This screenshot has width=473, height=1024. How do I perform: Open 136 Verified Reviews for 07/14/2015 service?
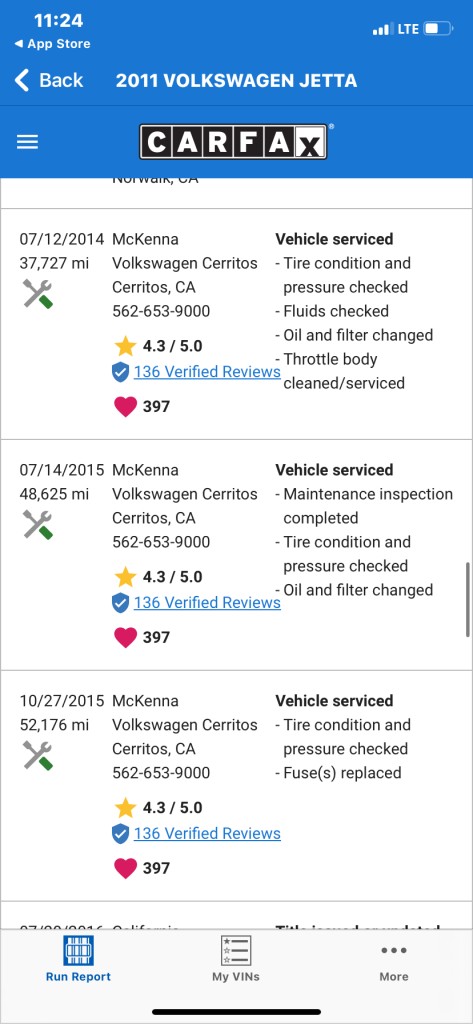click(x=207, y=602)
